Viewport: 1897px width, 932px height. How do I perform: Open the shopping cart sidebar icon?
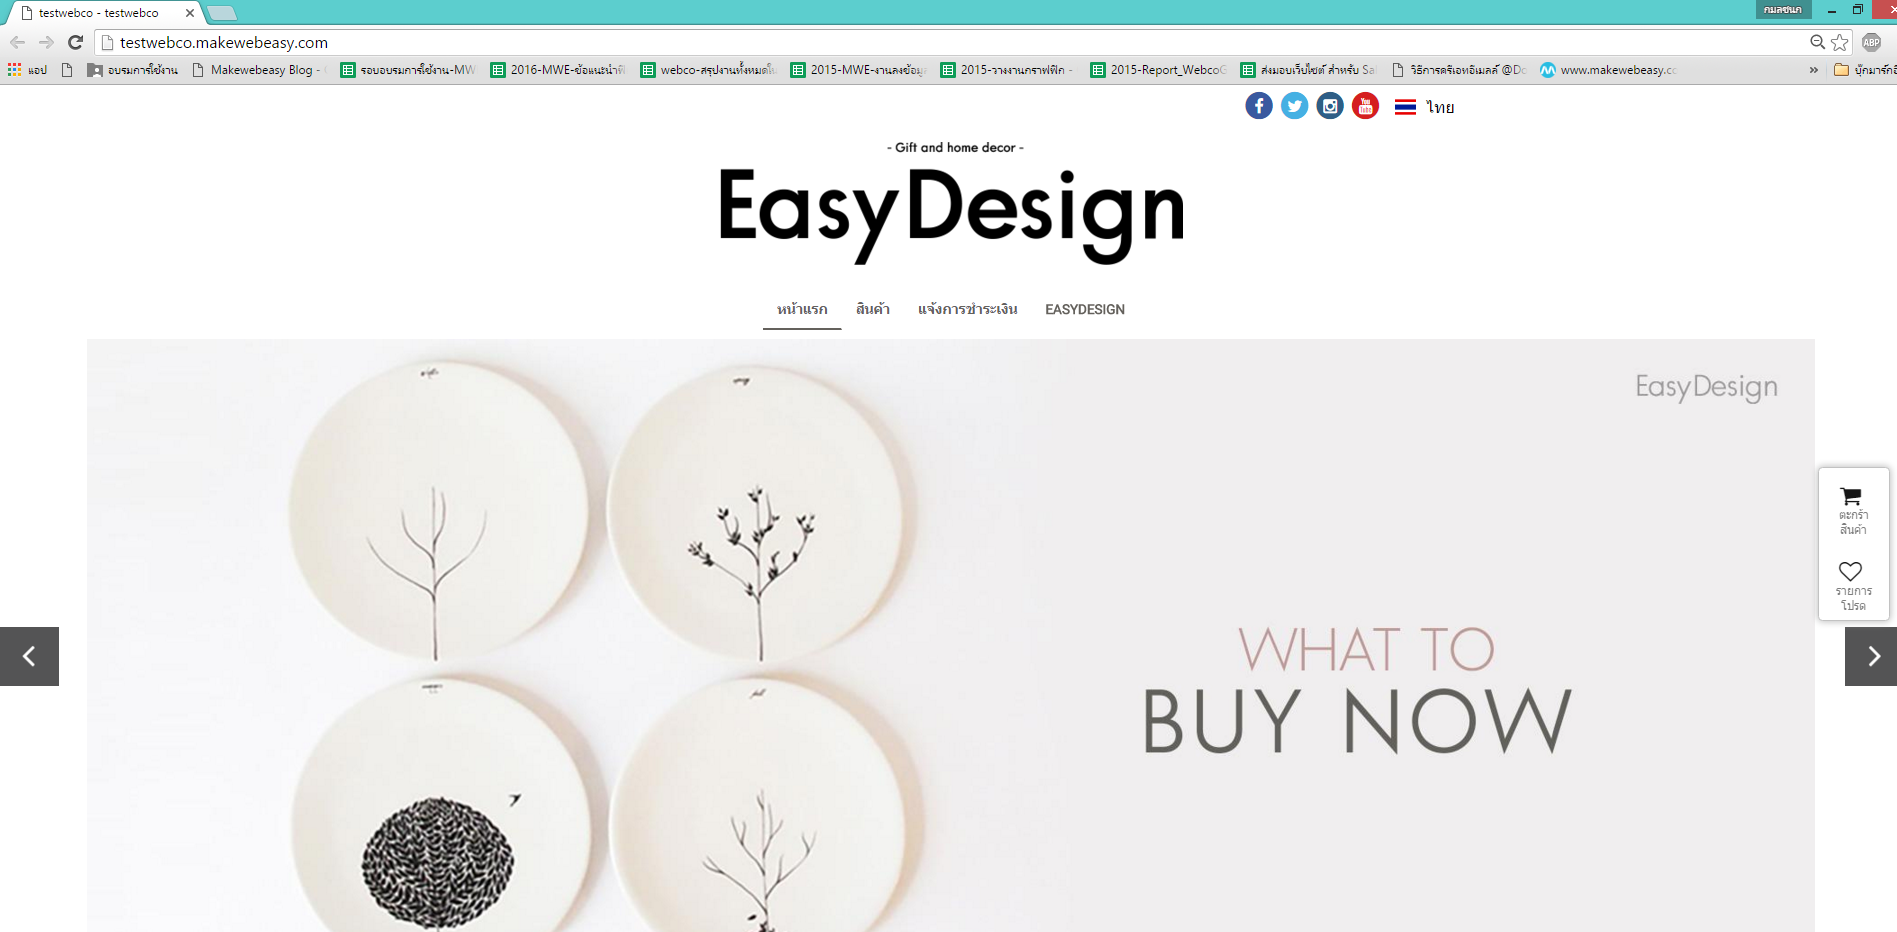(1853, 511)
